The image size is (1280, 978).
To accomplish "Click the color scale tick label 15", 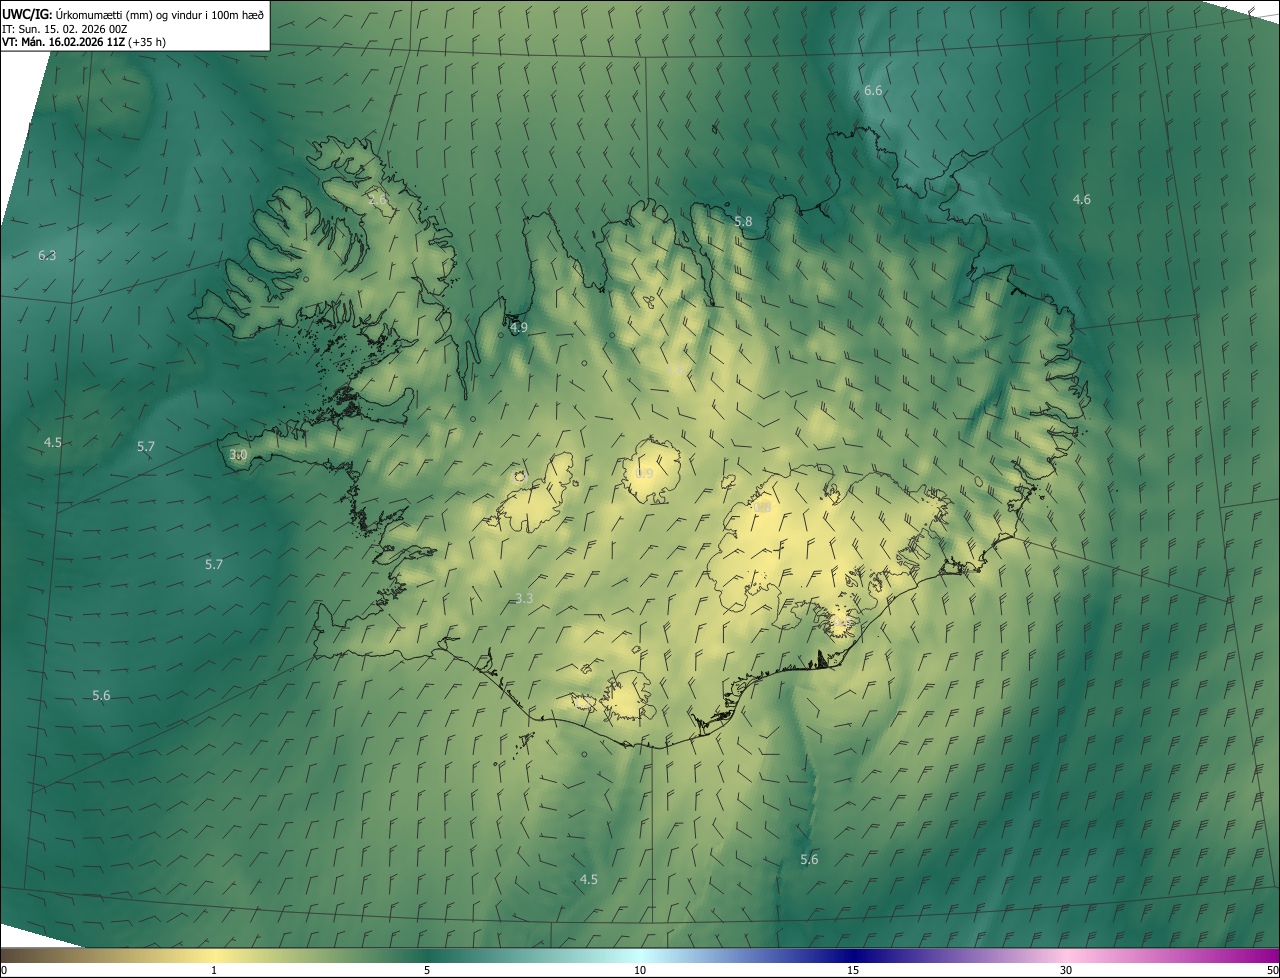I will [x=853, y=971].
